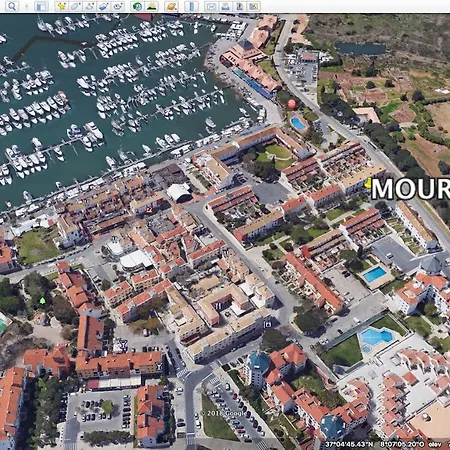
Task: Toggle sunlight across the landscape
Action: [x=152, y=6]
